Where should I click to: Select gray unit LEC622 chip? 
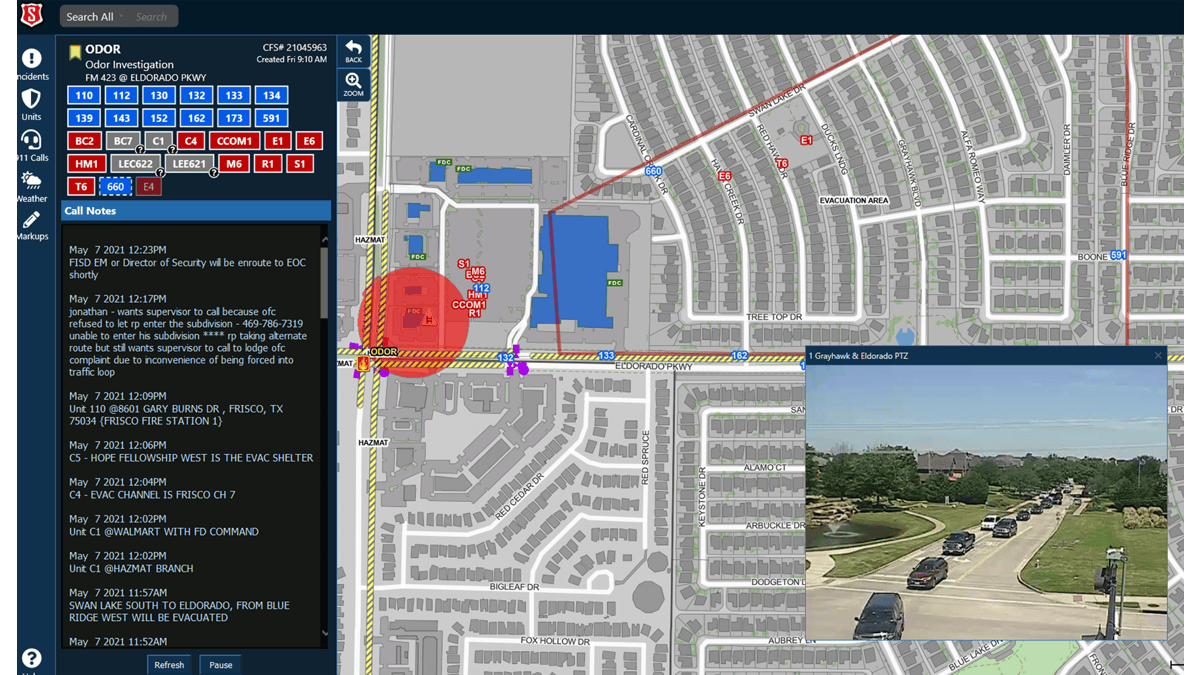(x=135, y=164)
